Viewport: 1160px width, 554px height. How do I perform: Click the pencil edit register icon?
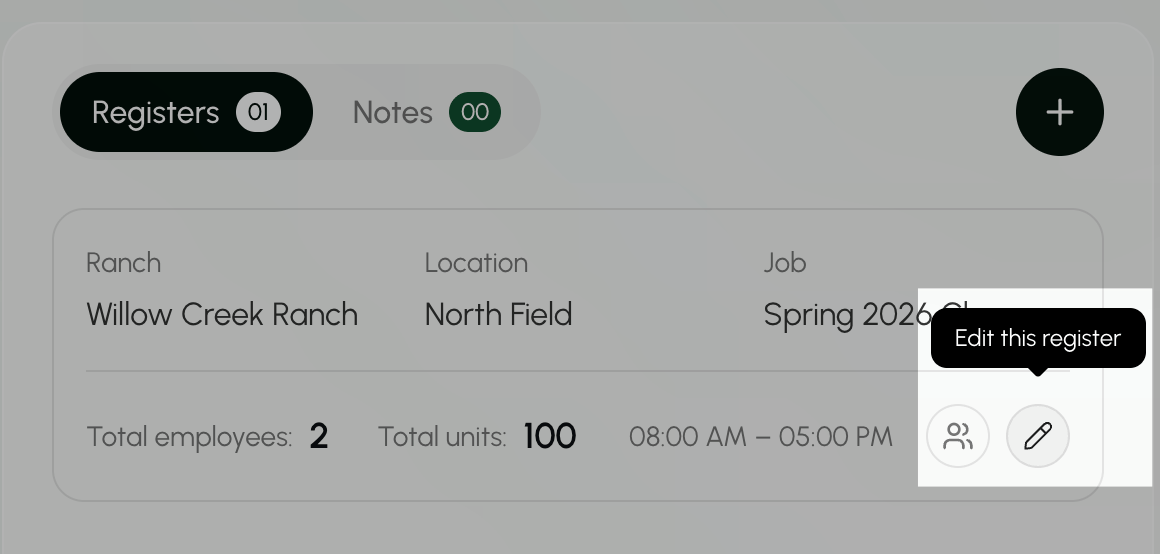click(1037, 436)
